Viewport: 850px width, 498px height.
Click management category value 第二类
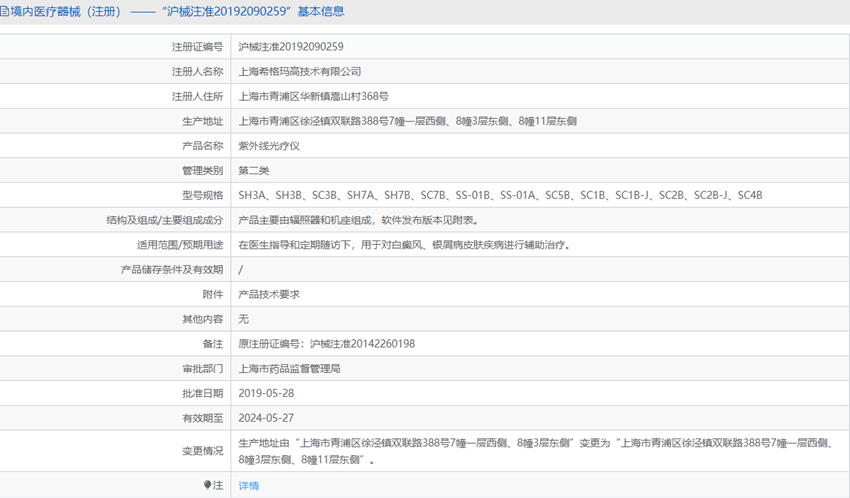pos(254,171)
